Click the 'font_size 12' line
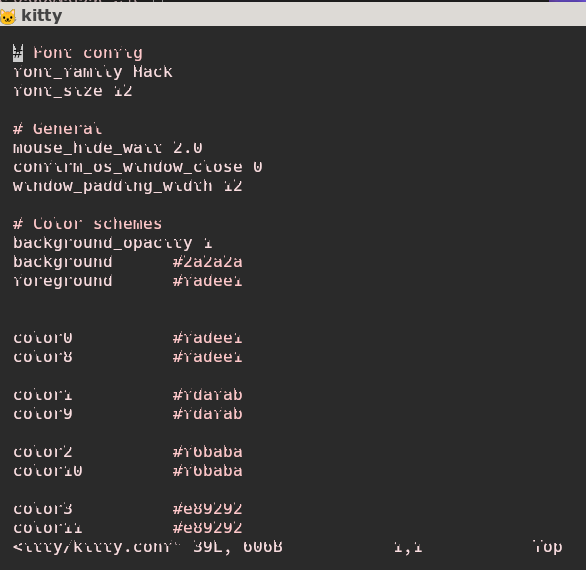The width and height of the screenshot is (586, 570). pos(73,91)
